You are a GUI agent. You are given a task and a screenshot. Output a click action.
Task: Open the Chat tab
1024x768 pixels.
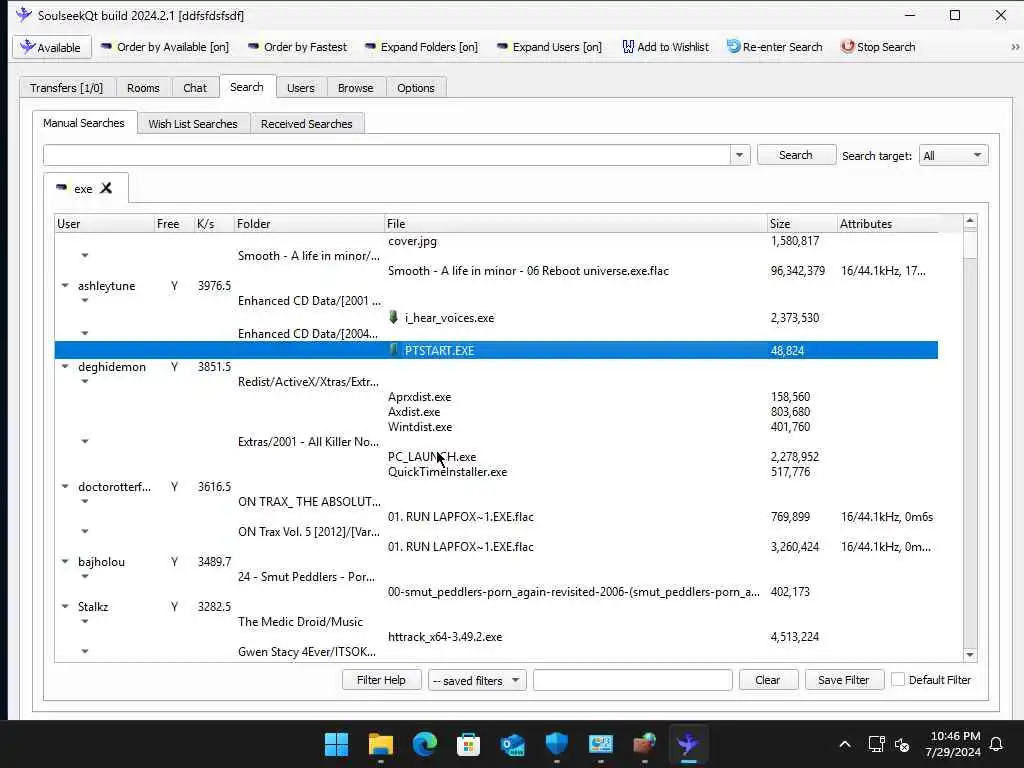click(195, 88)
